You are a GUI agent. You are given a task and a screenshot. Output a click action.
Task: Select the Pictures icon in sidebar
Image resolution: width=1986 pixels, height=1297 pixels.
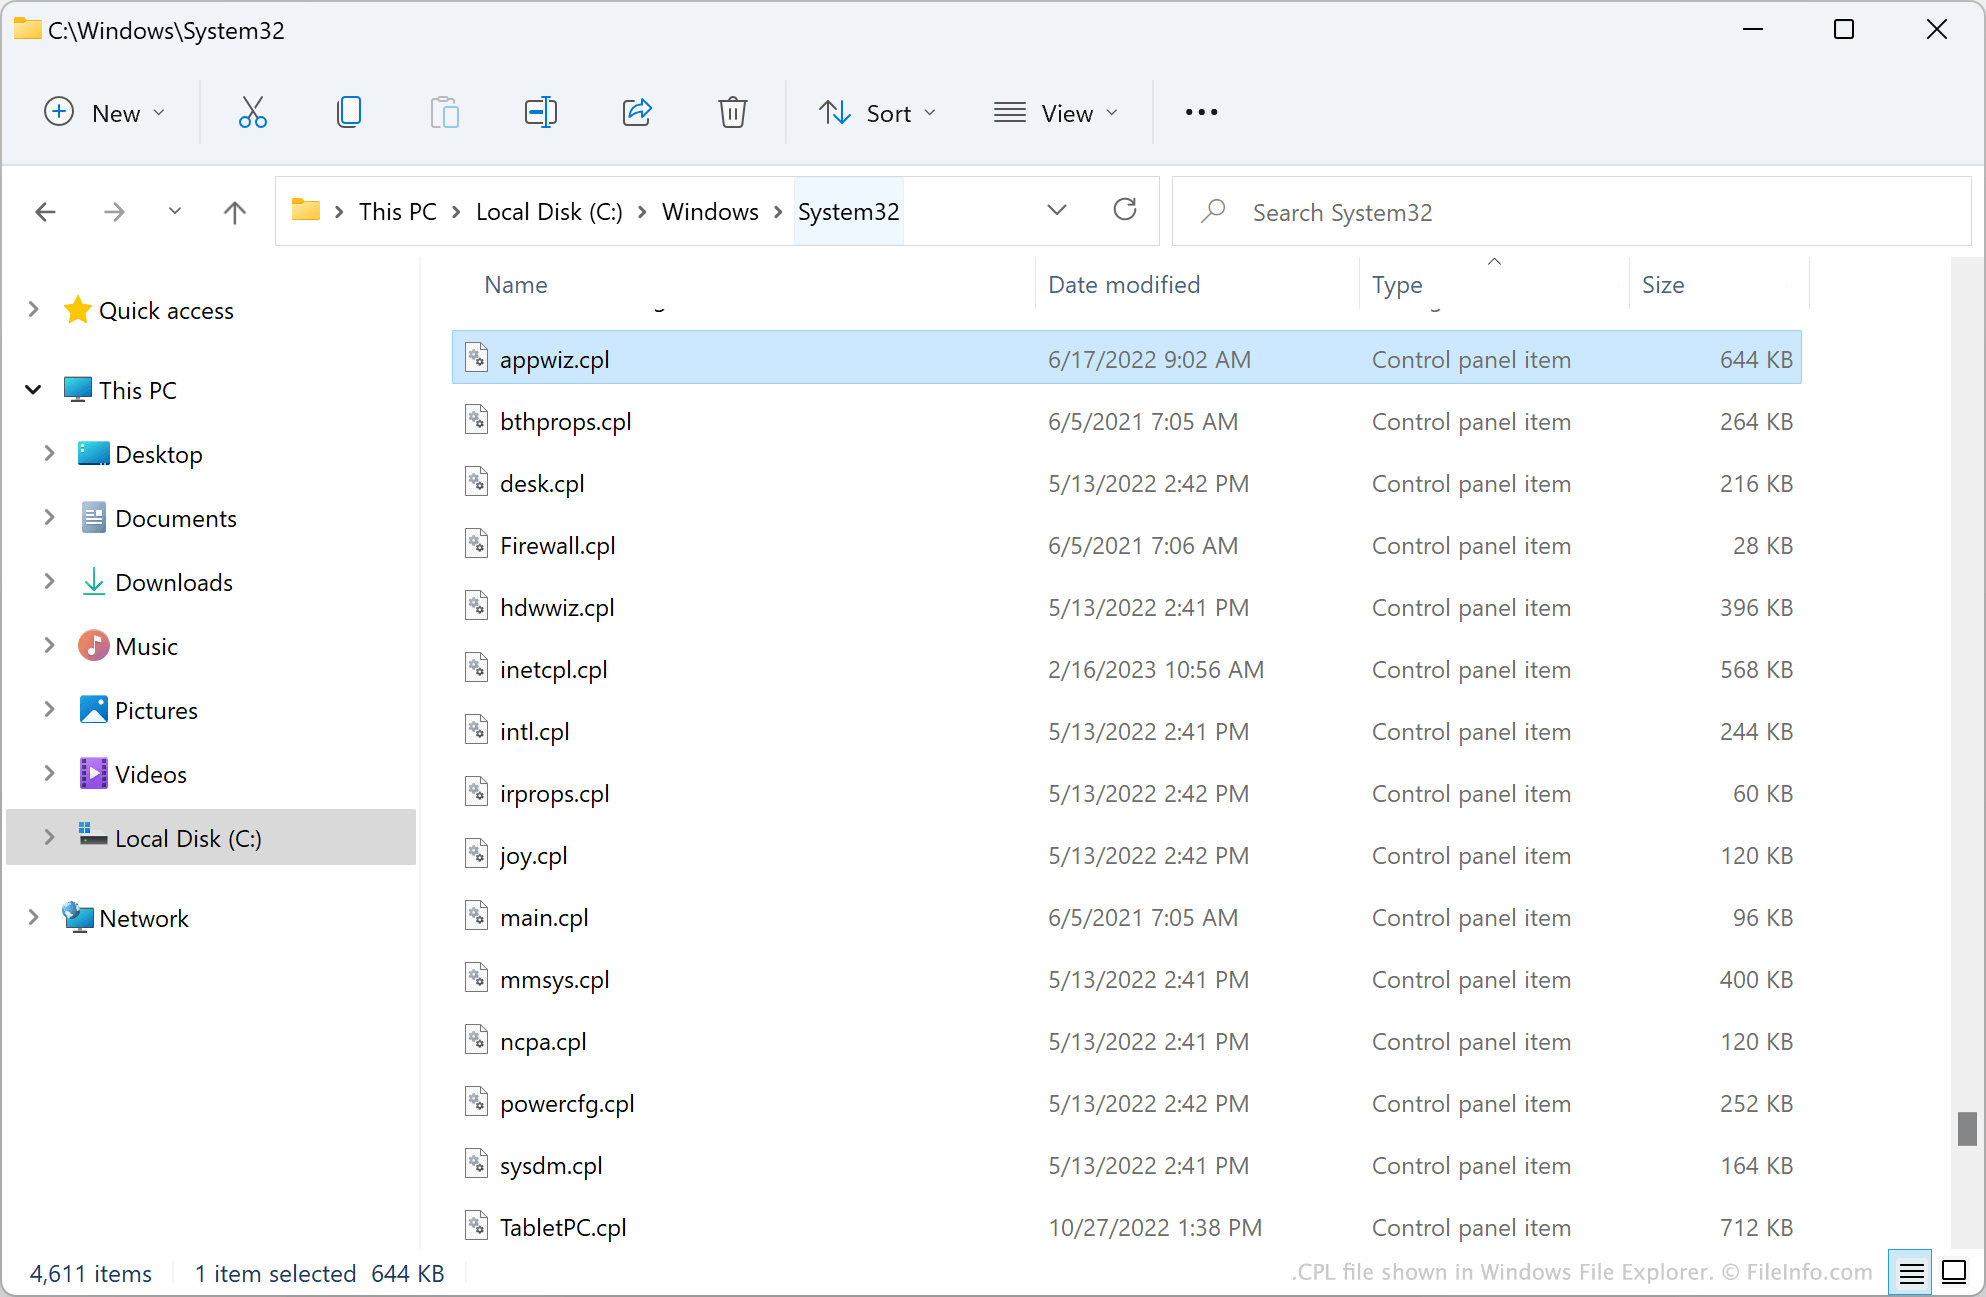pos(94,710)
